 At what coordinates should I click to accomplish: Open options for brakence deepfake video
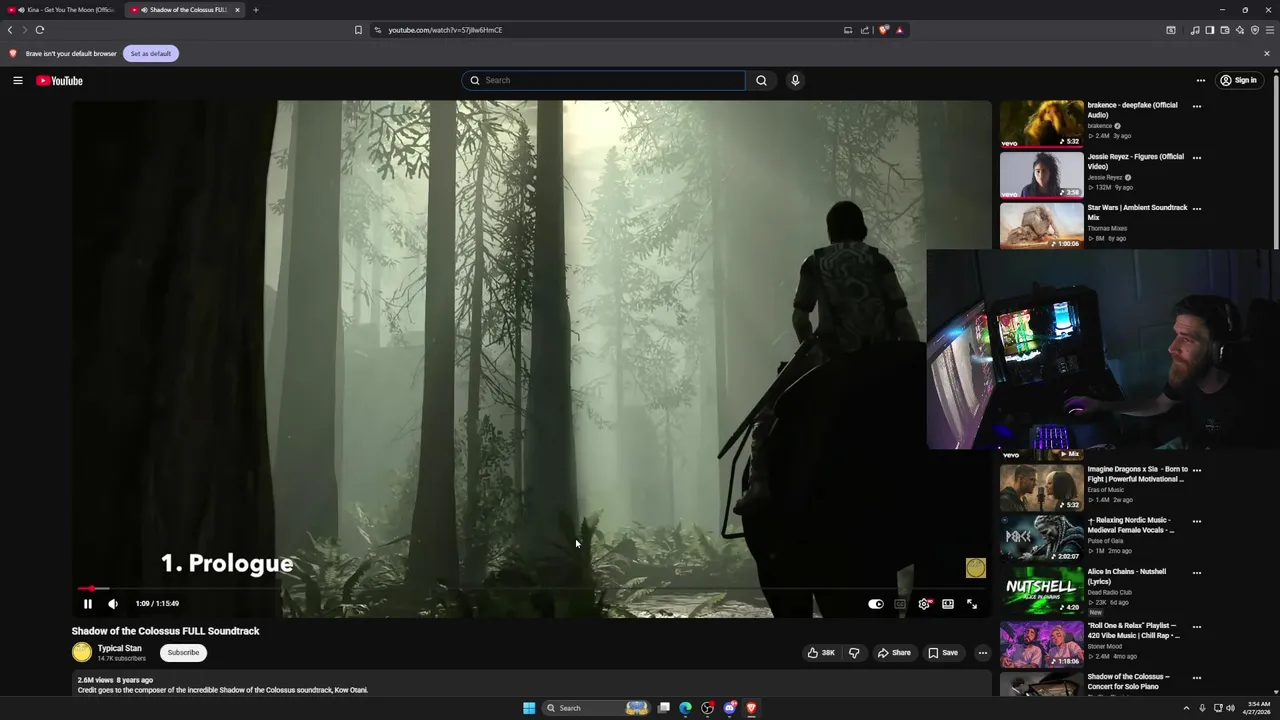pos(1197,106)
